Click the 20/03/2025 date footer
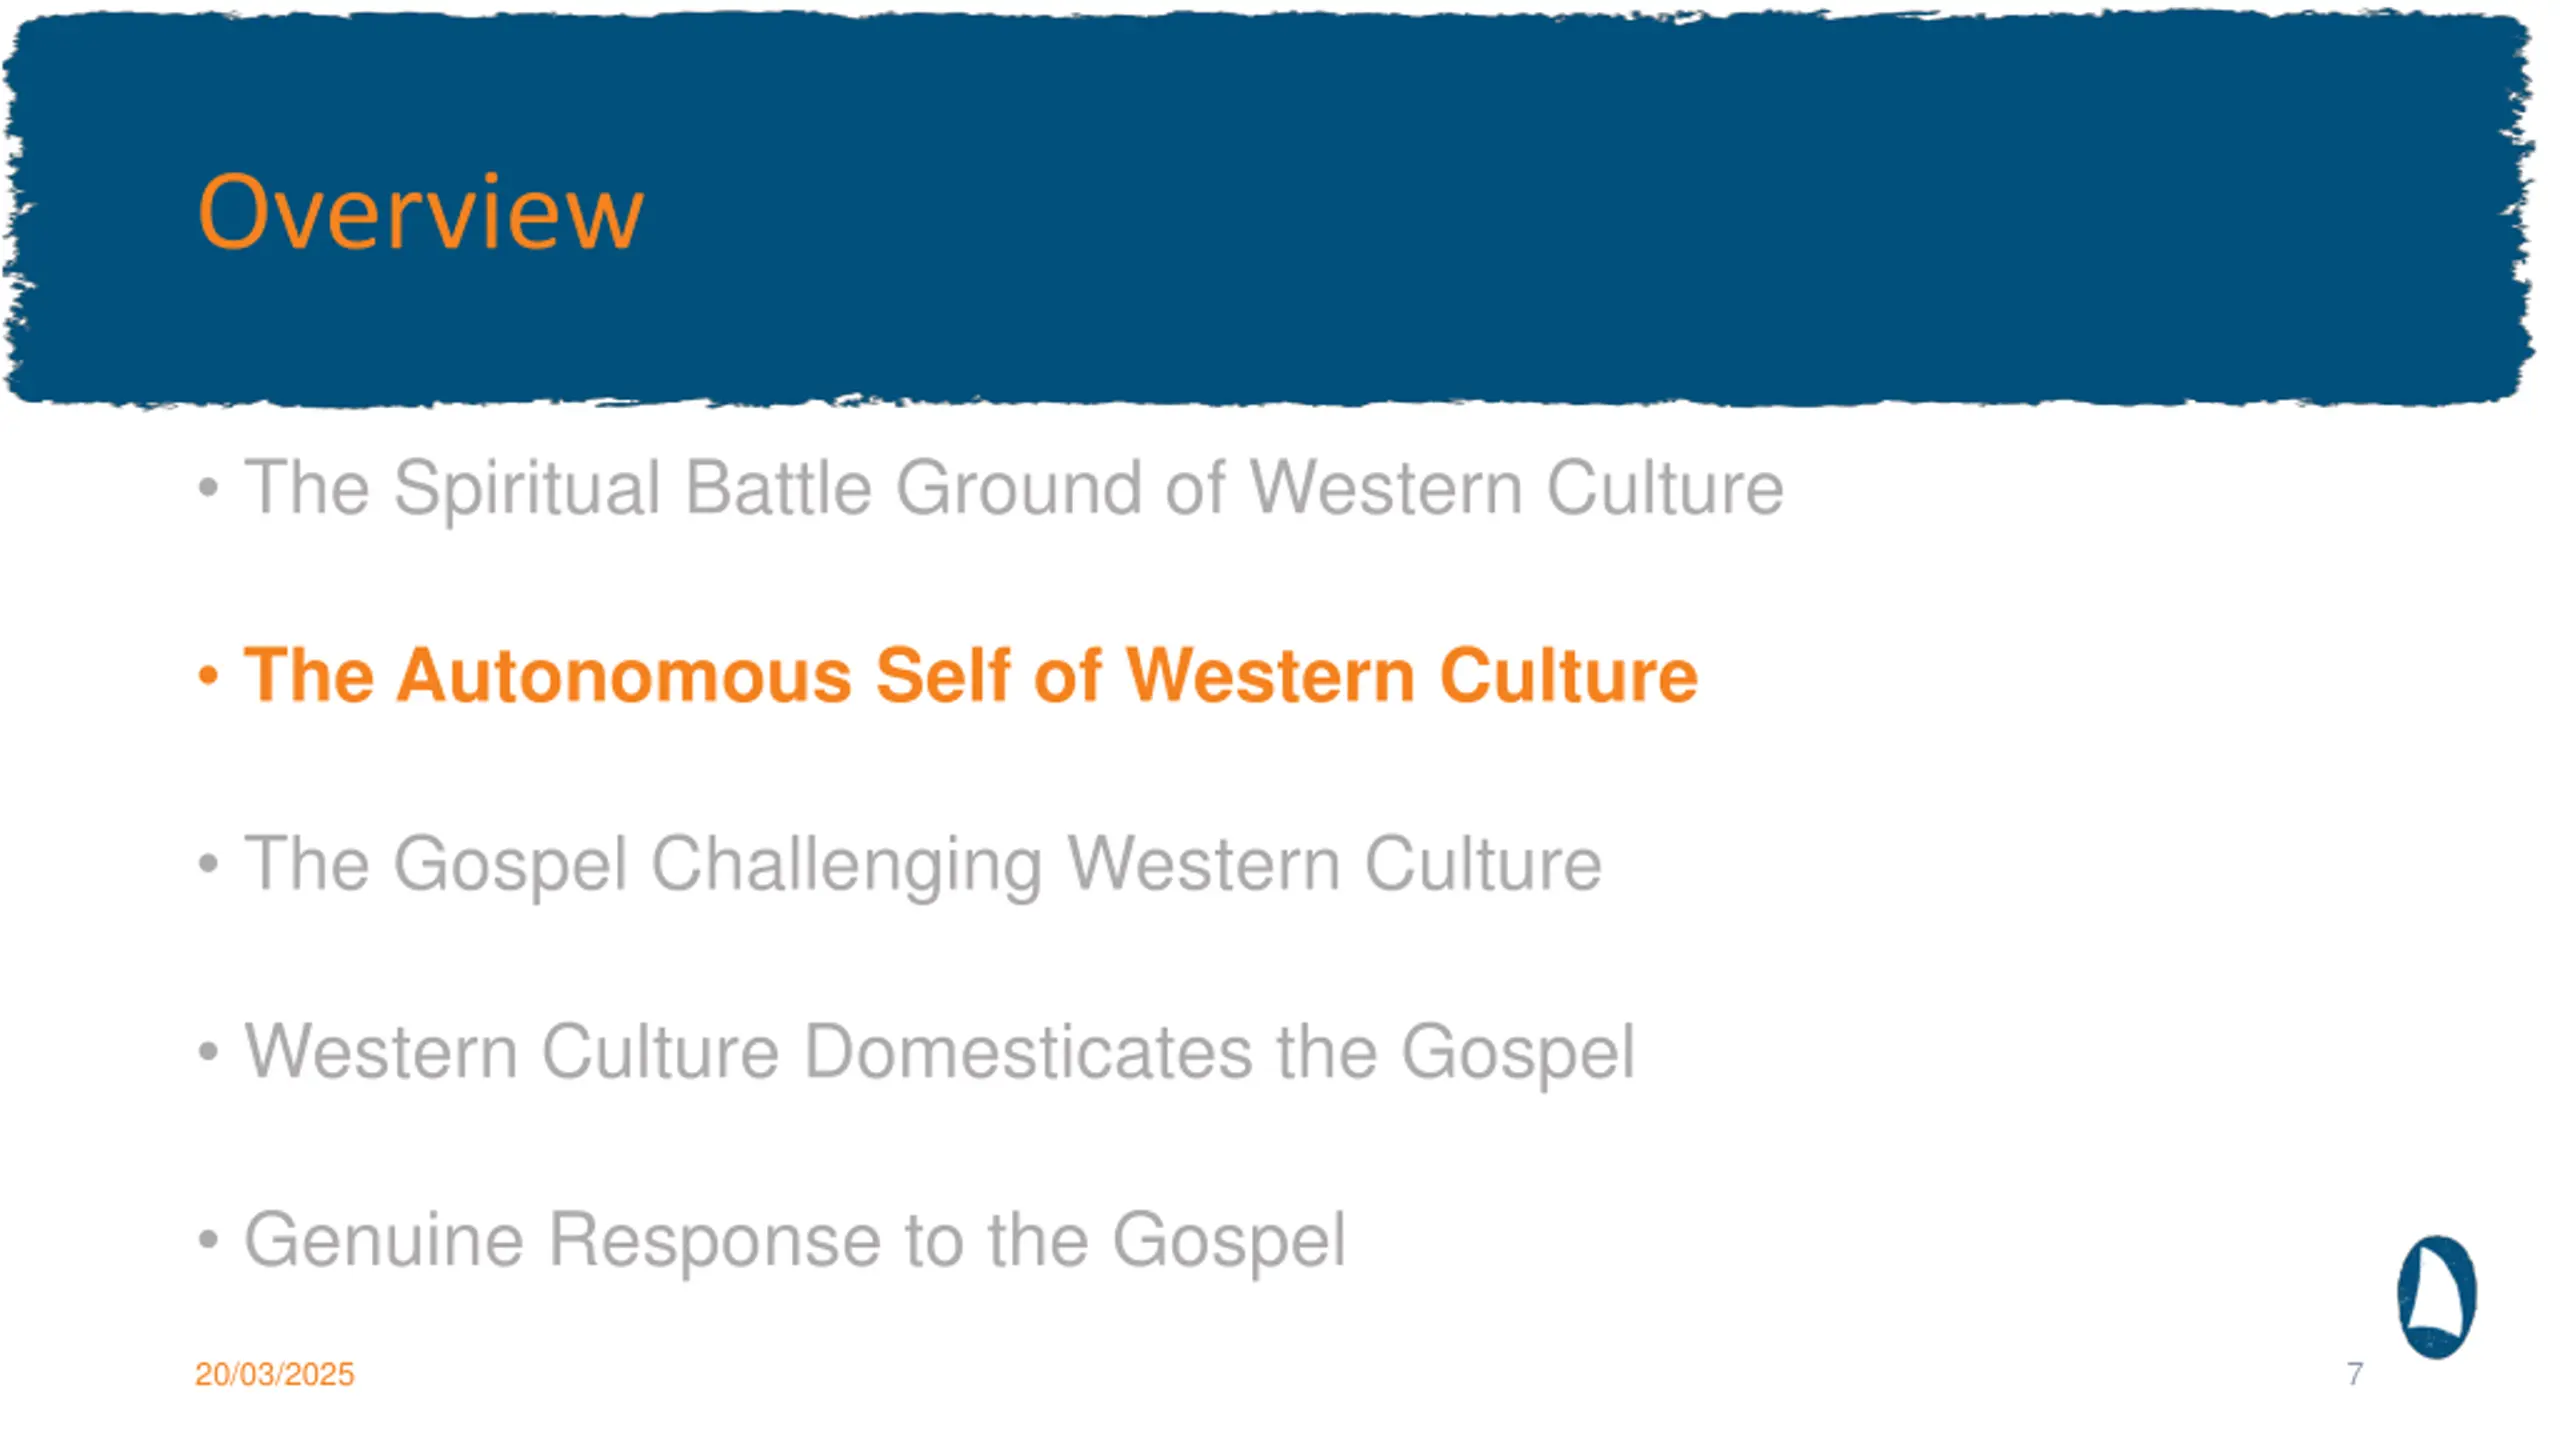Image resolution: width=2560 pixels, height=1440 pixels. 274,1375
